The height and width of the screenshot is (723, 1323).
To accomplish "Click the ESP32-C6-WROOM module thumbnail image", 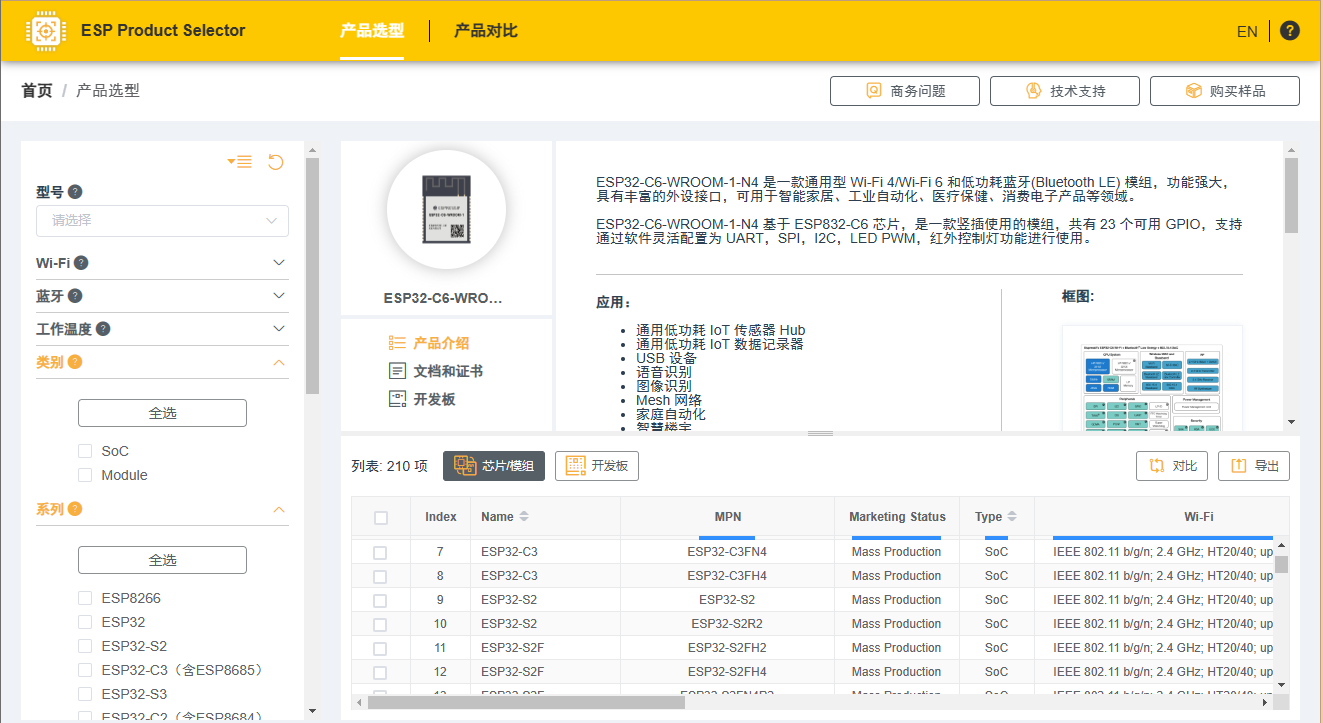I will (x=446, y=210).
